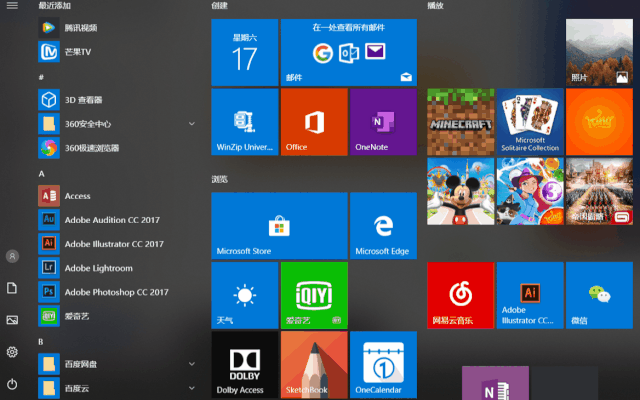Open WinZip Universal tile
This screenshot has height=400, width=640.
(244, 122)
